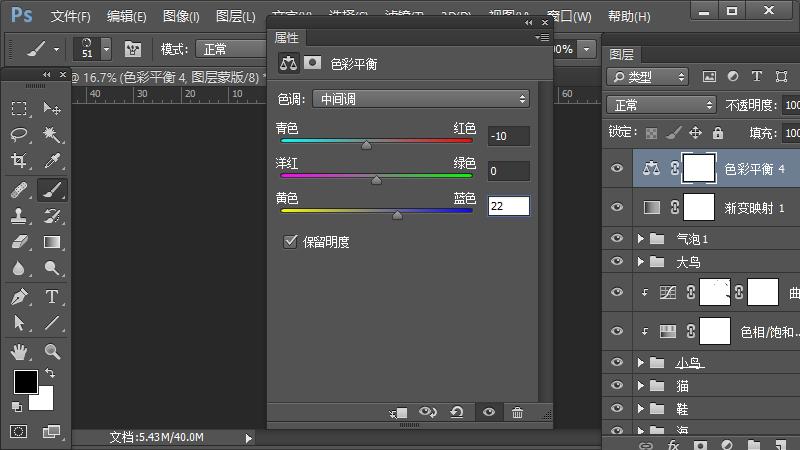Select the Move tool
800x450 pixels.
tap(52, 108)
